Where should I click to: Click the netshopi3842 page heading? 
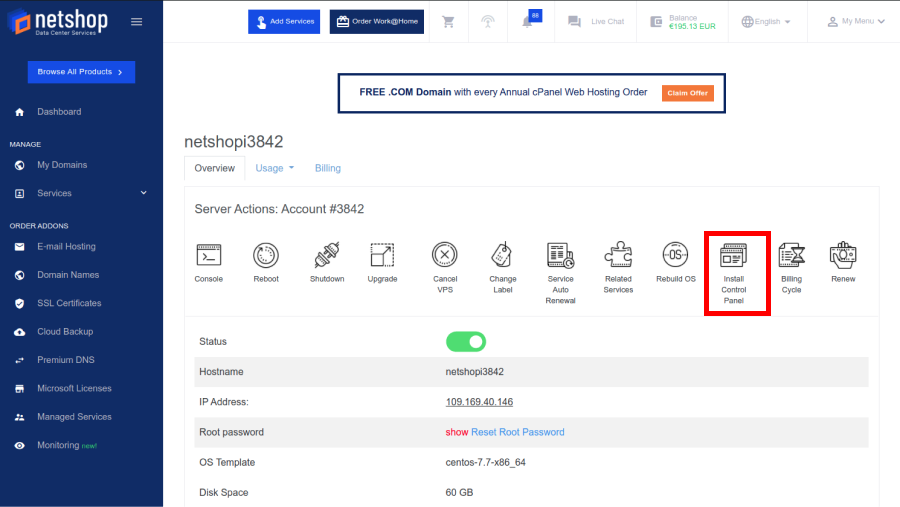coord(234,142)
